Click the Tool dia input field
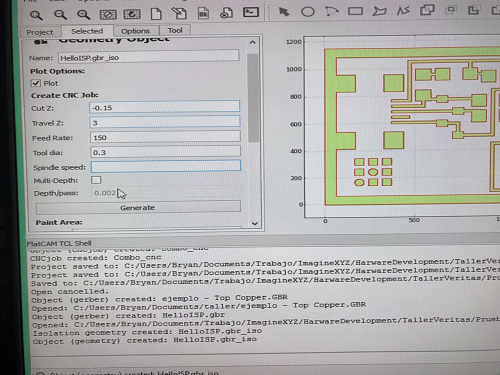Screen dimensions: 500x375 pos(166,152)
